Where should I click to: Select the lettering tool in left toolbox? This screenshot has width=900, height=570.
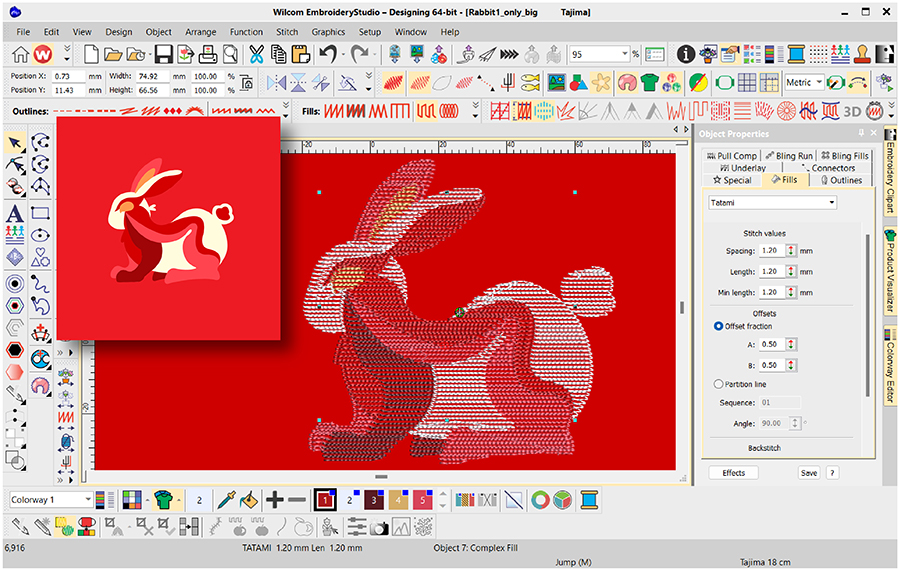[15, 214]
